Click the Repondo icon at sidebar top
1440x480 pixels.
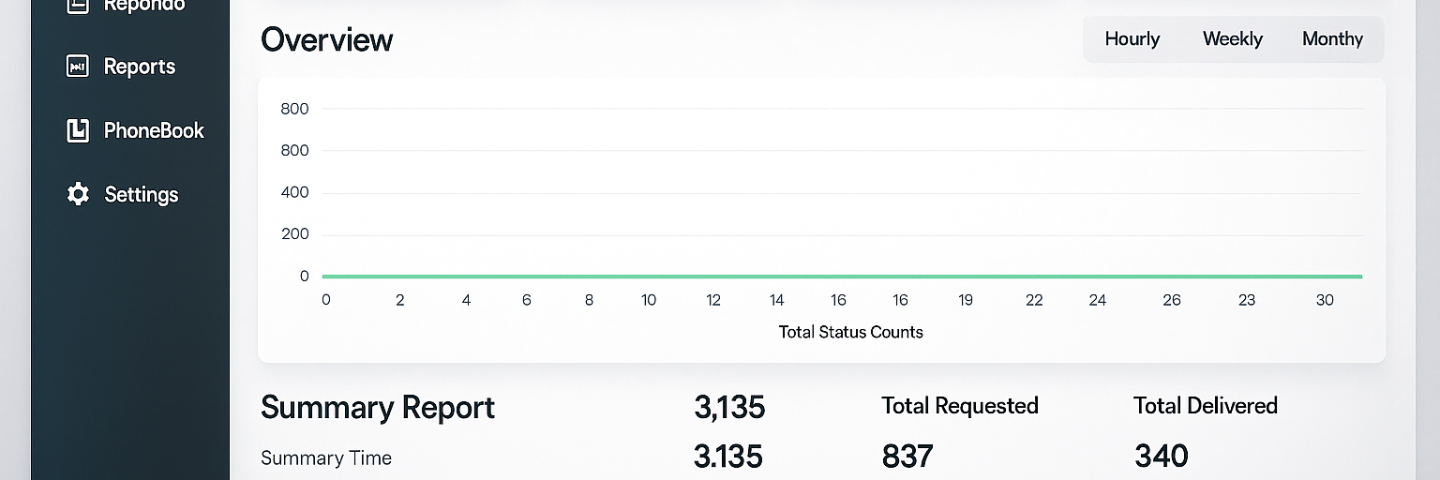(77, 6)
